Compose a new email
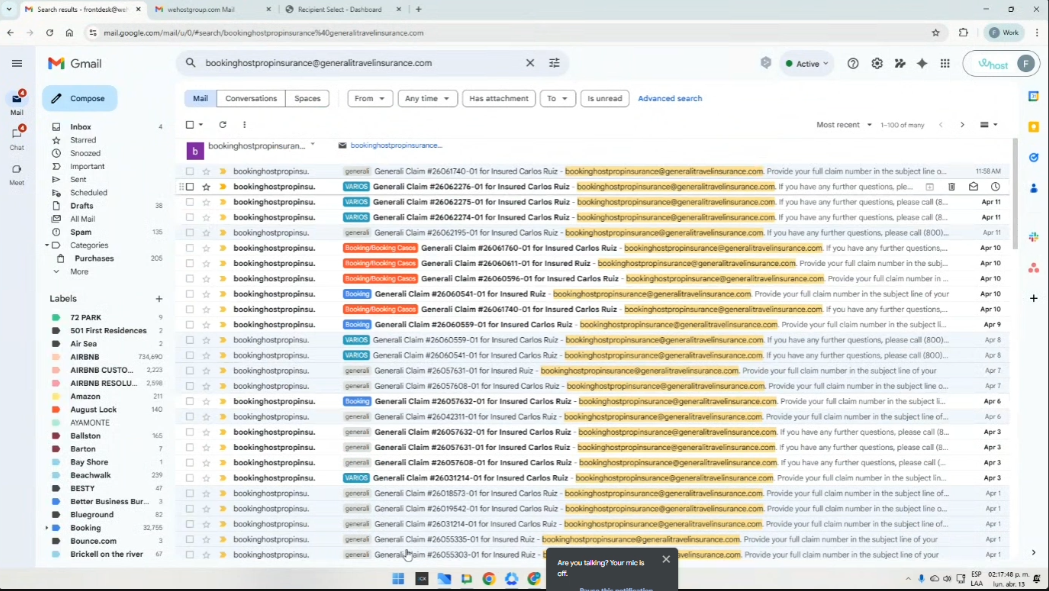Viewport: 1049px width, 591px height. (x=79, y=98)
